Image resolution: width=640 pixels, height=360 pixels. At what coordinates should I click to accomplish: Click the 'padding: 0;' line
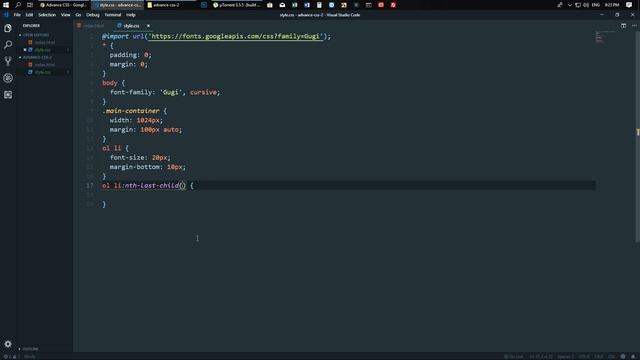pos(131,55)
